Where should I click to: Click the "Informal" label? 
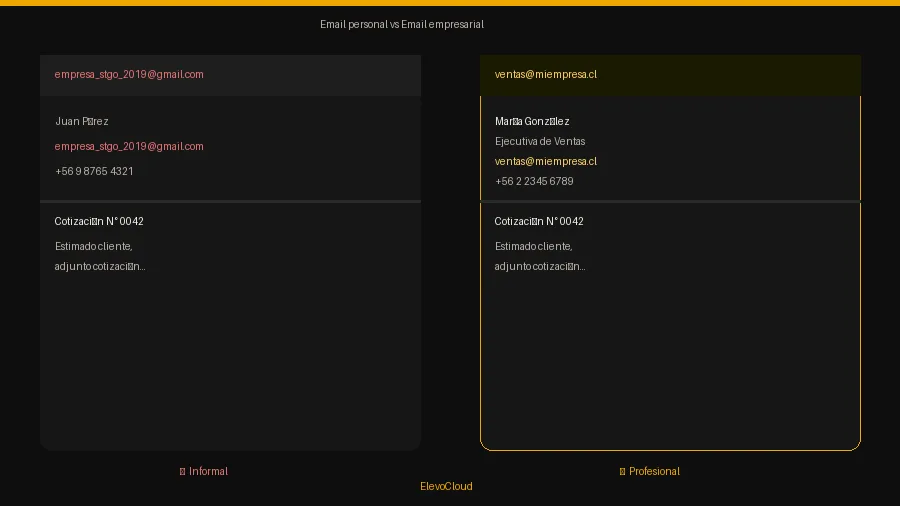208,472
